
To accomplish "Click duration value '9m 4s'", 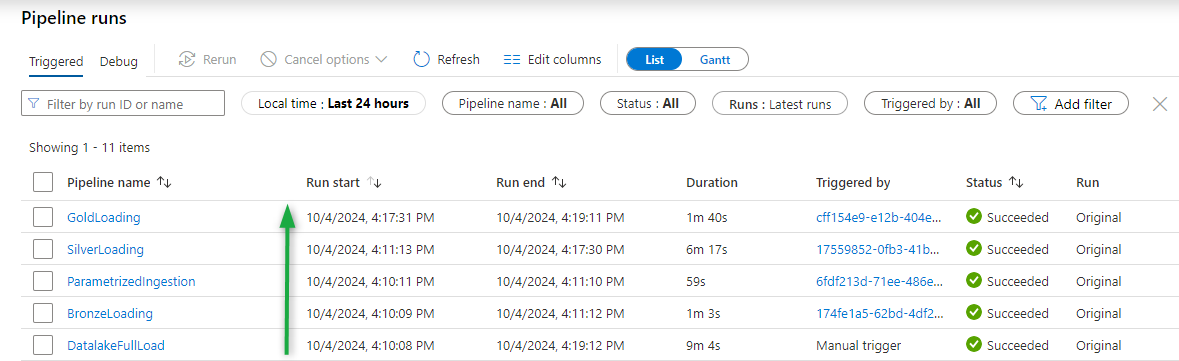I will pyautogui.click(x=703, y=346).
